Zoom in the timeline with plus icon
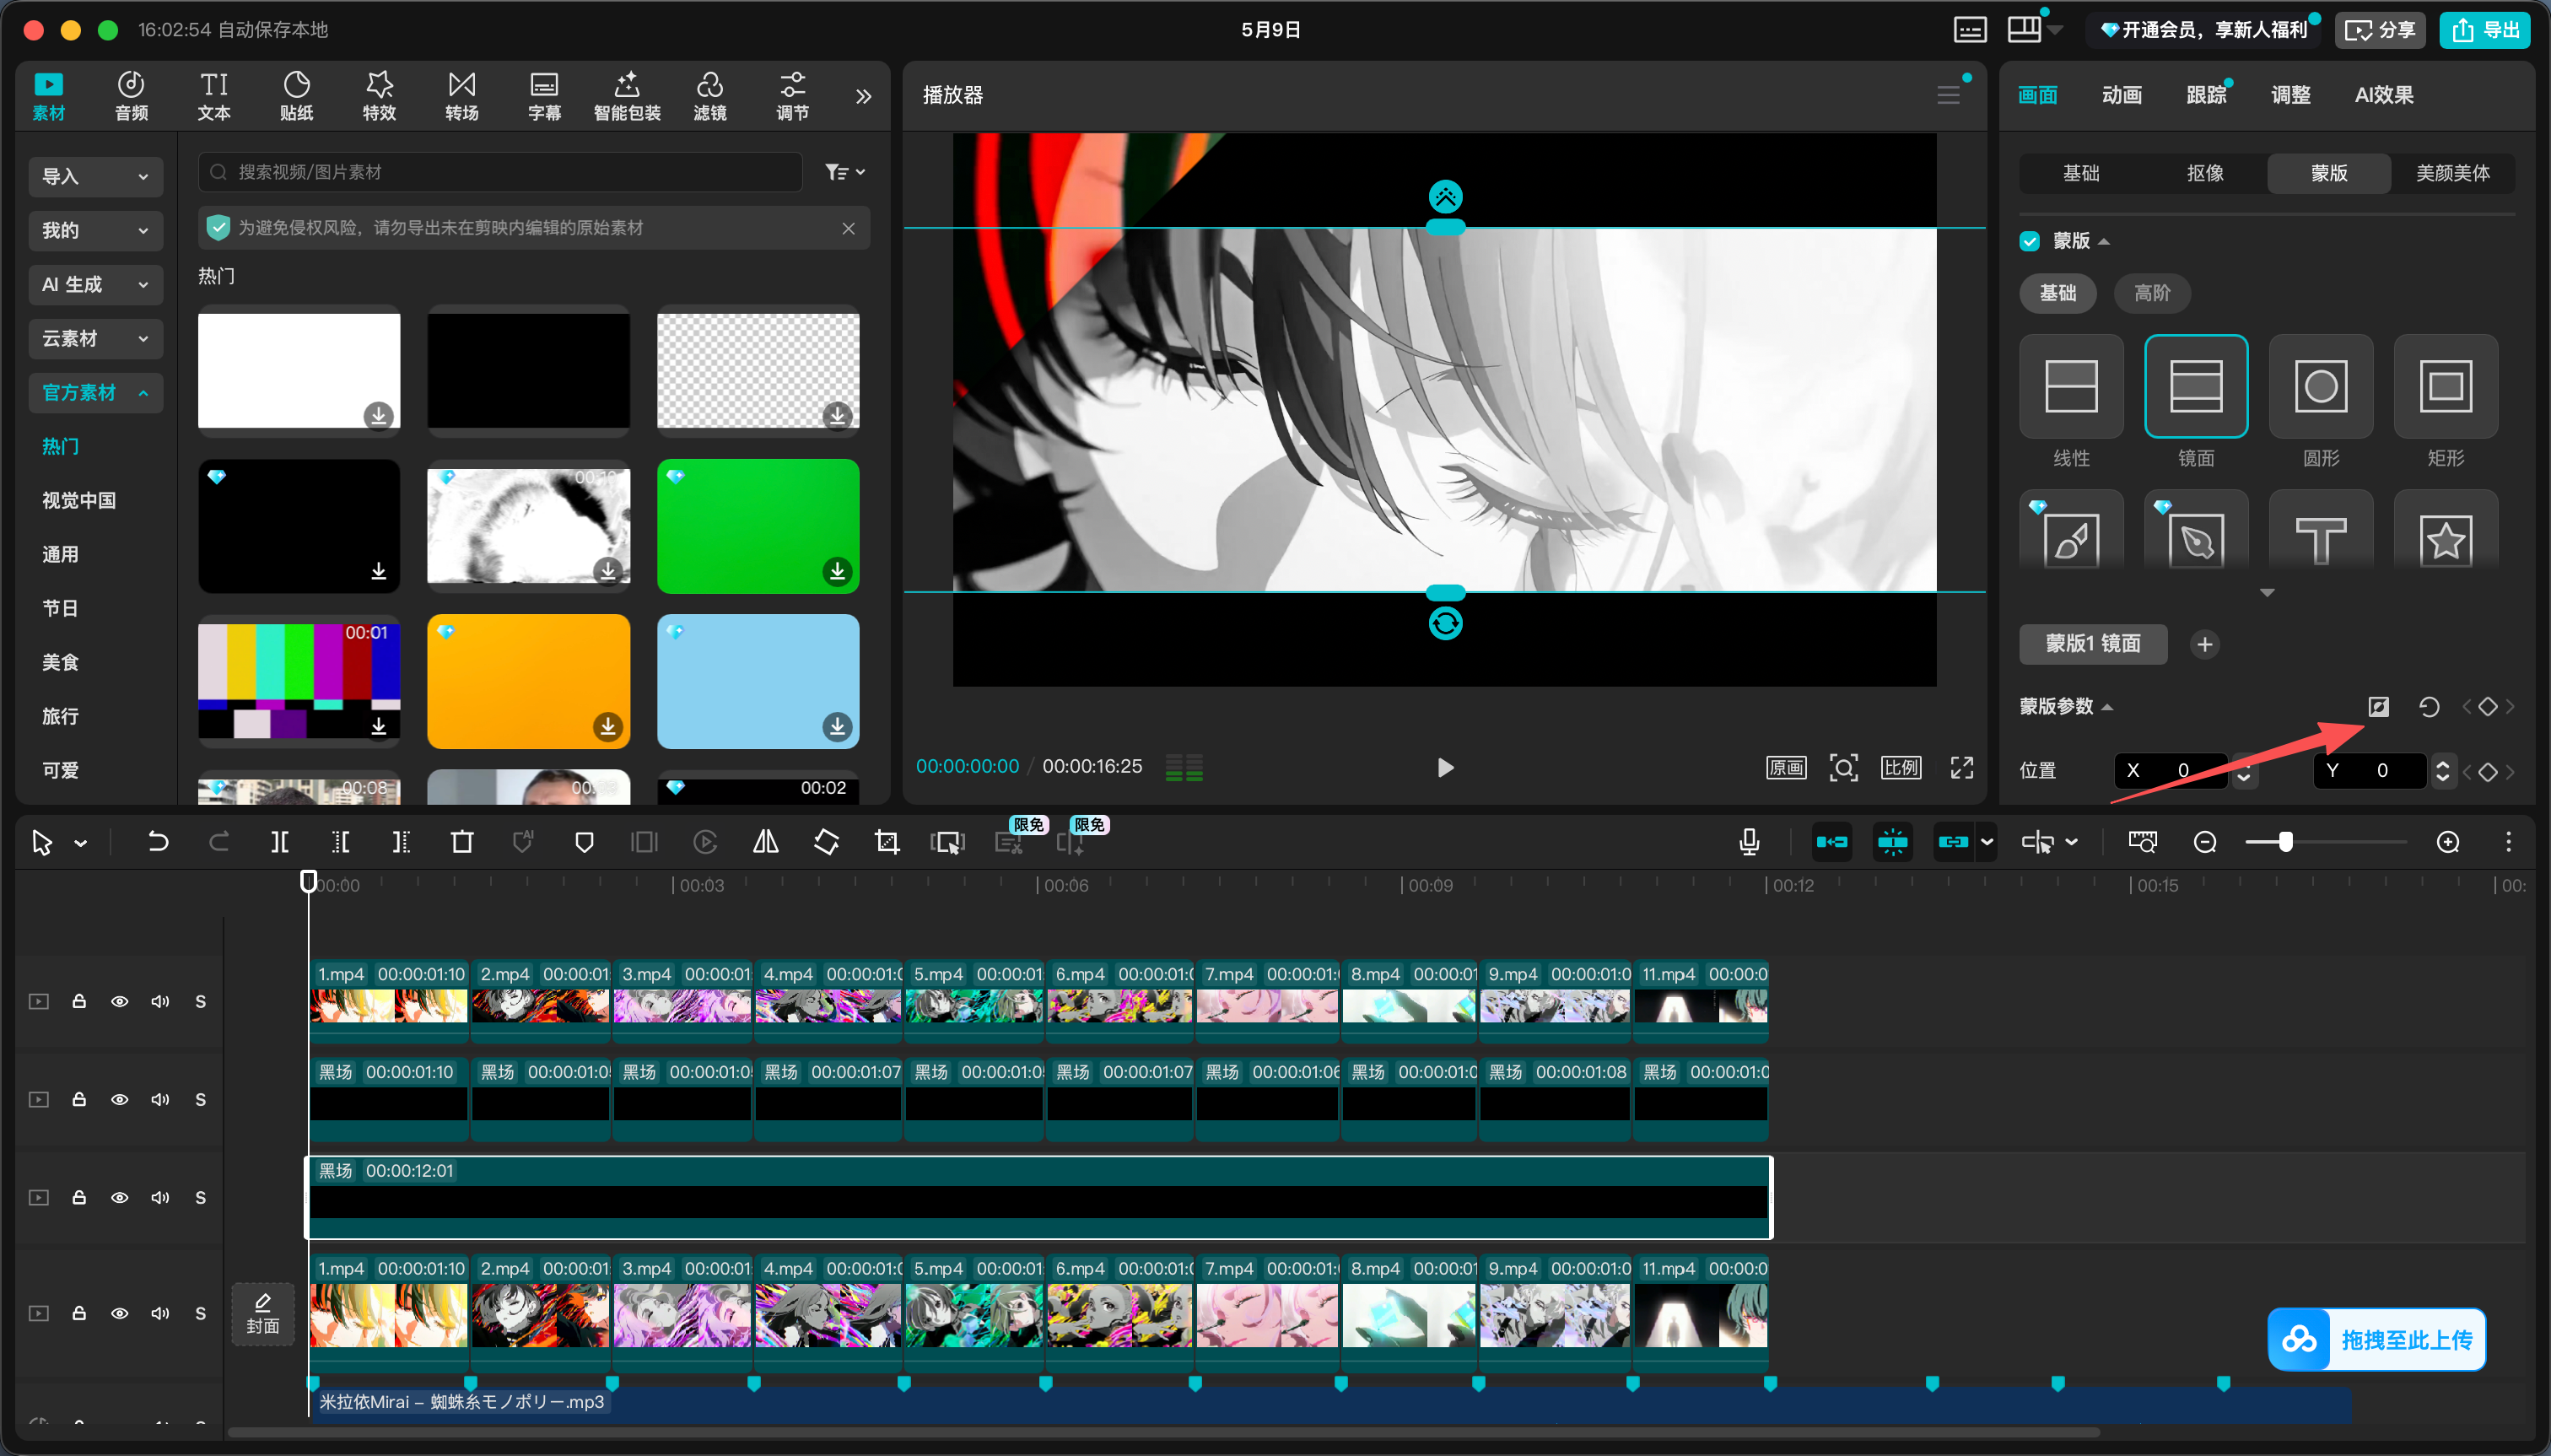This screenshot has width=2551, height=1456. [x=2448, y=842]
